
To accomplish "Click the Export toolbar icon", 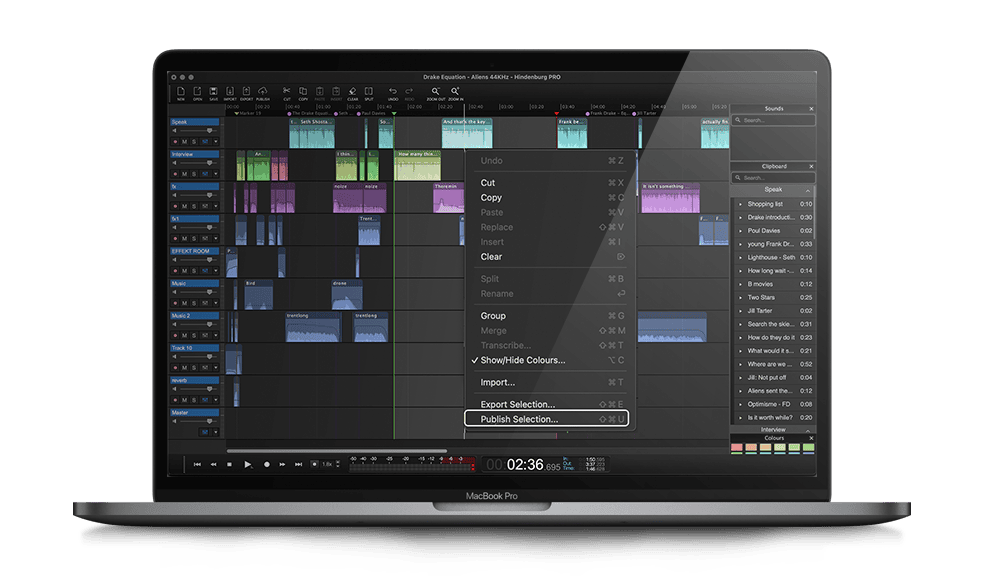I will pyautogui.click(x=246, y=92).
